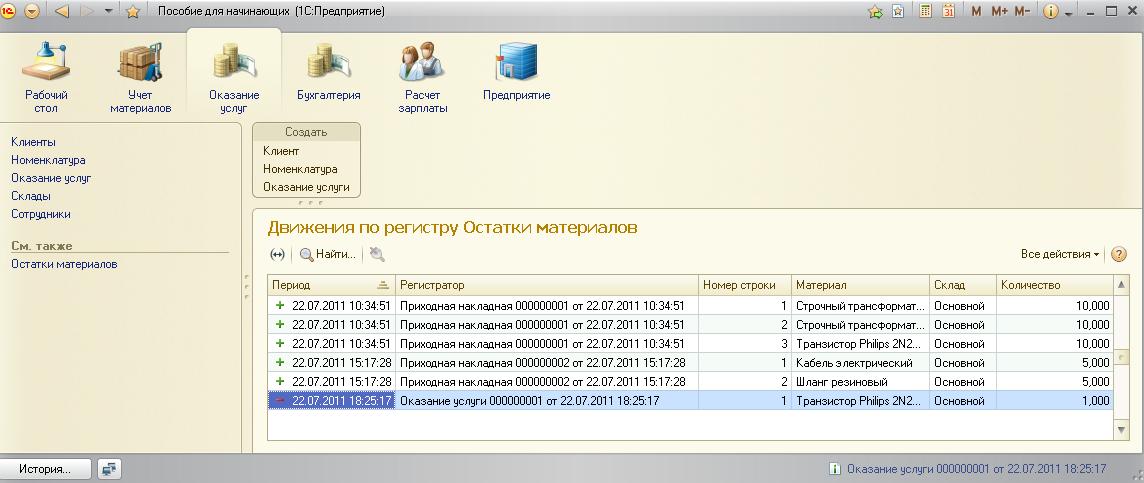Screen dimensions: 1144x483
Task: Open Оказание услуг navigation link
Action: pyautogui.click(x=51, y=178)
